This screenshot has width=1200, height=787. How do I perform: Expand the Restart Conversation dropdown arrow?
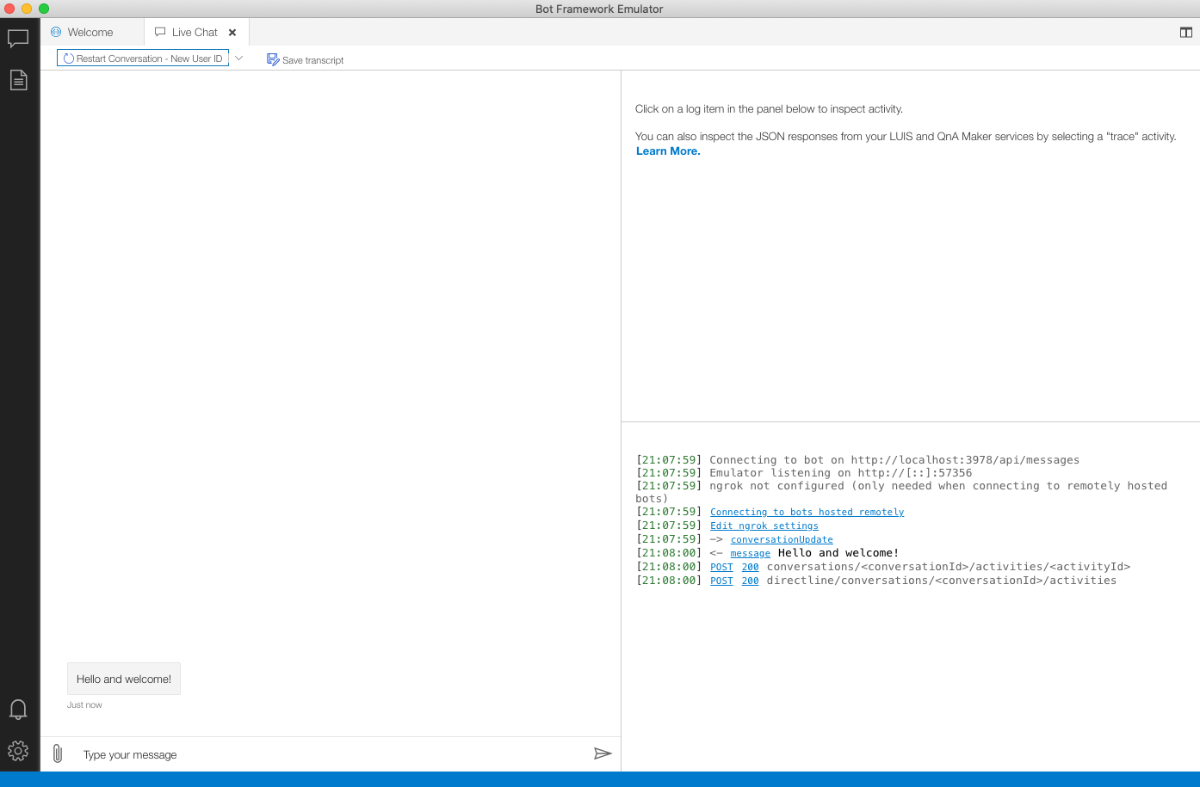[x=239, y=58]
